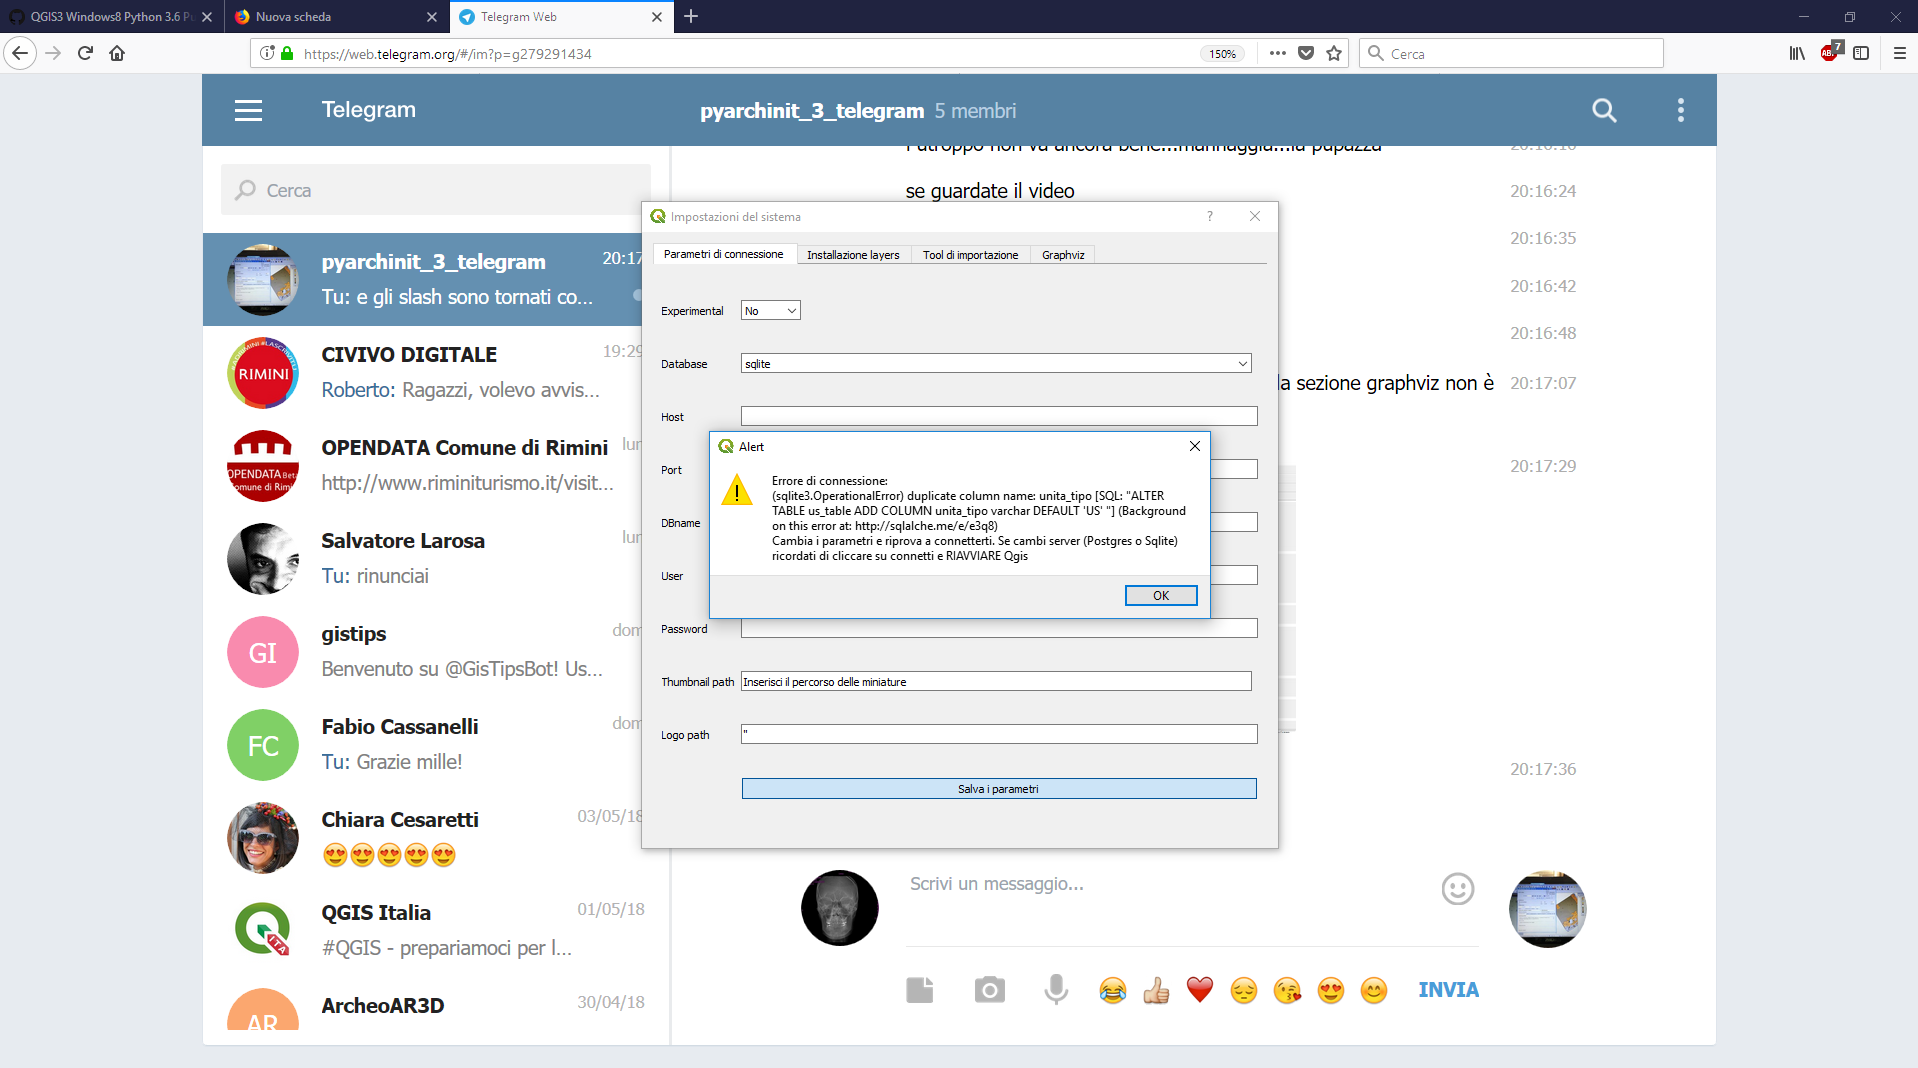Bookmark the page with the star icon
The image size is (1918, 1068).
[x=1333, y=53]
